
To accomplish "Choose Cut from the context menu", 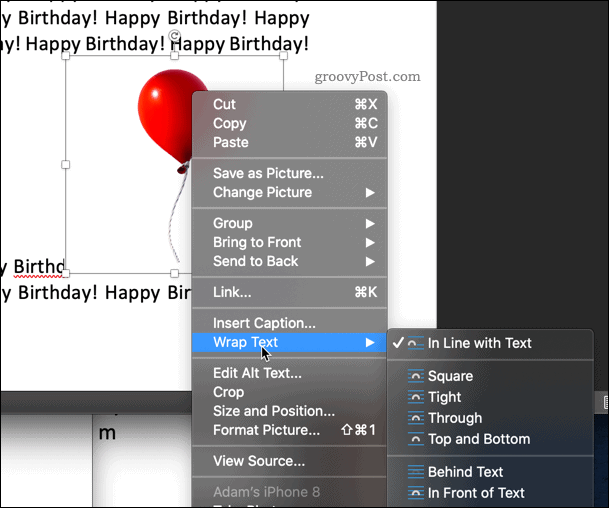I will (x=289, y=104).
